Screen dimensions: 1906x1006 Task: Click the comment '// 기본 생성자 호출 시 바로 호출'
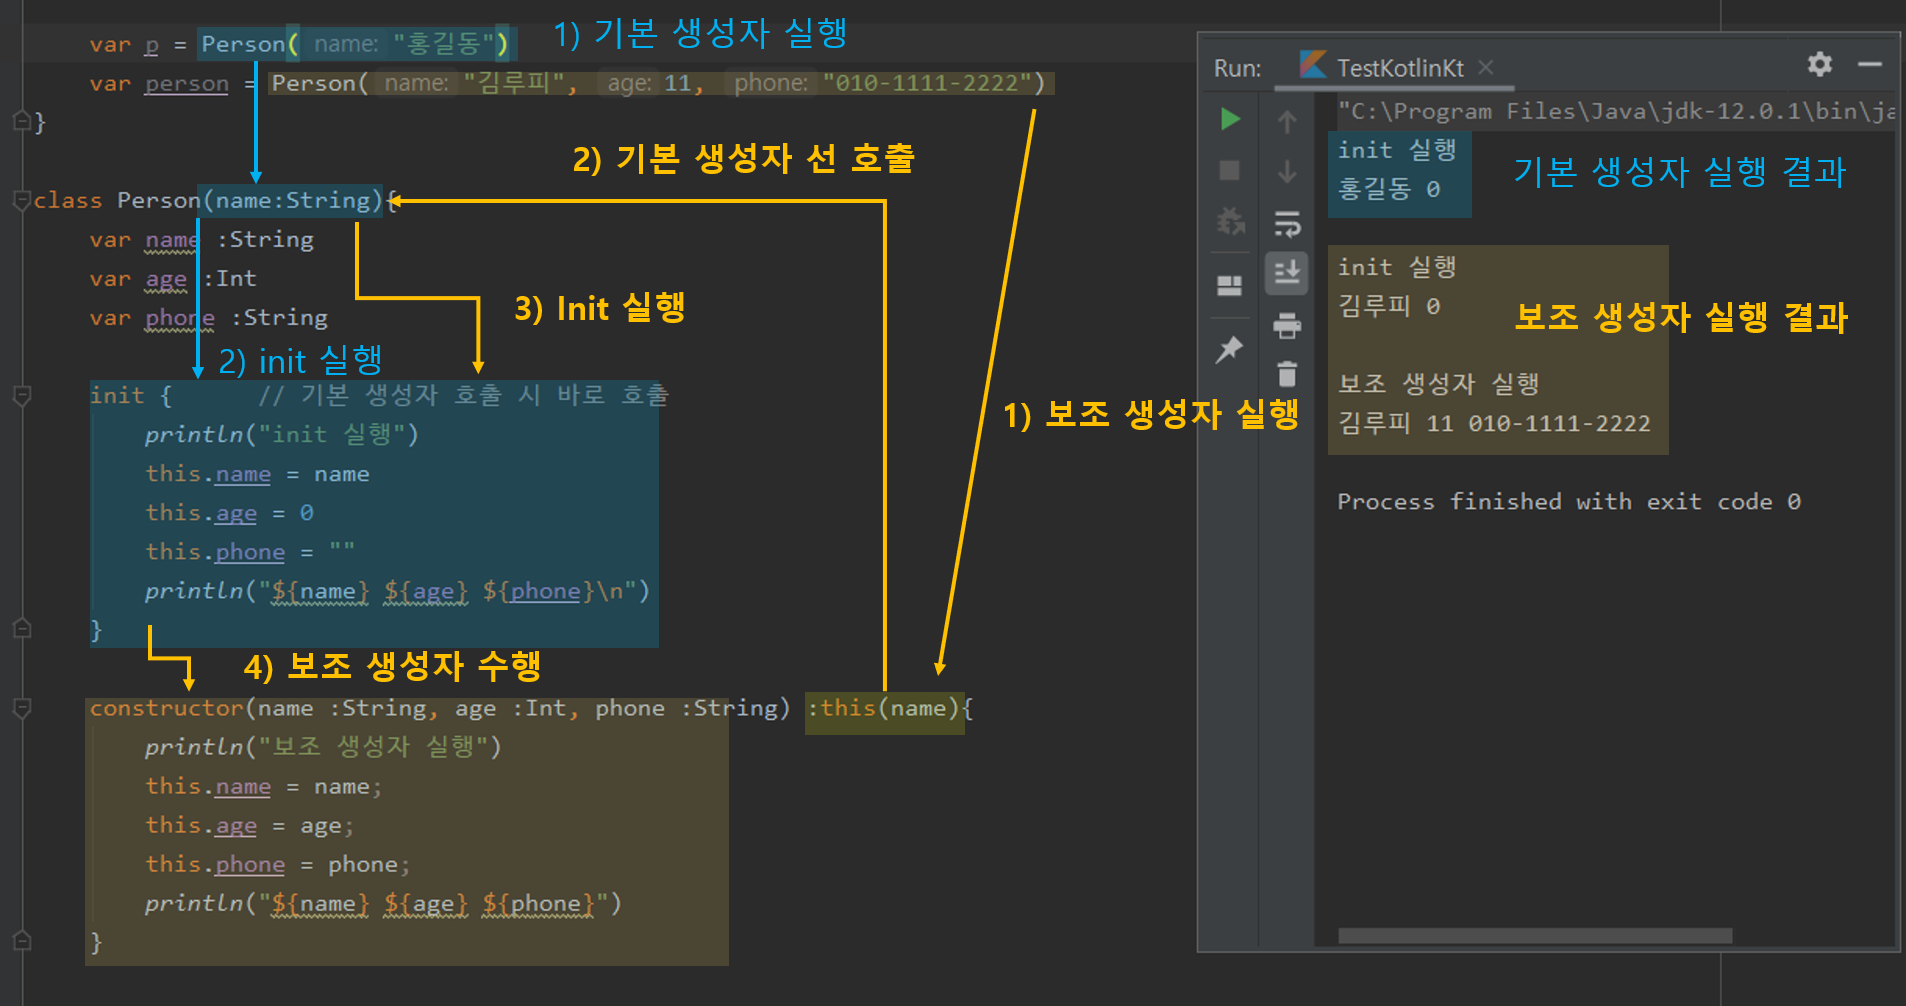(463, 395)
